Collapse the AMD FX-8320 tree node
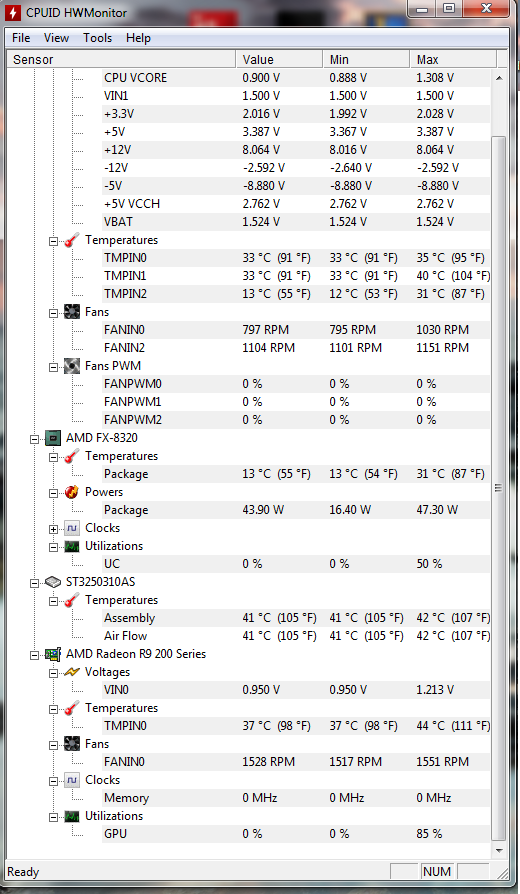The height and width of the screenshot is (894, 520). [x=34, y=439]
